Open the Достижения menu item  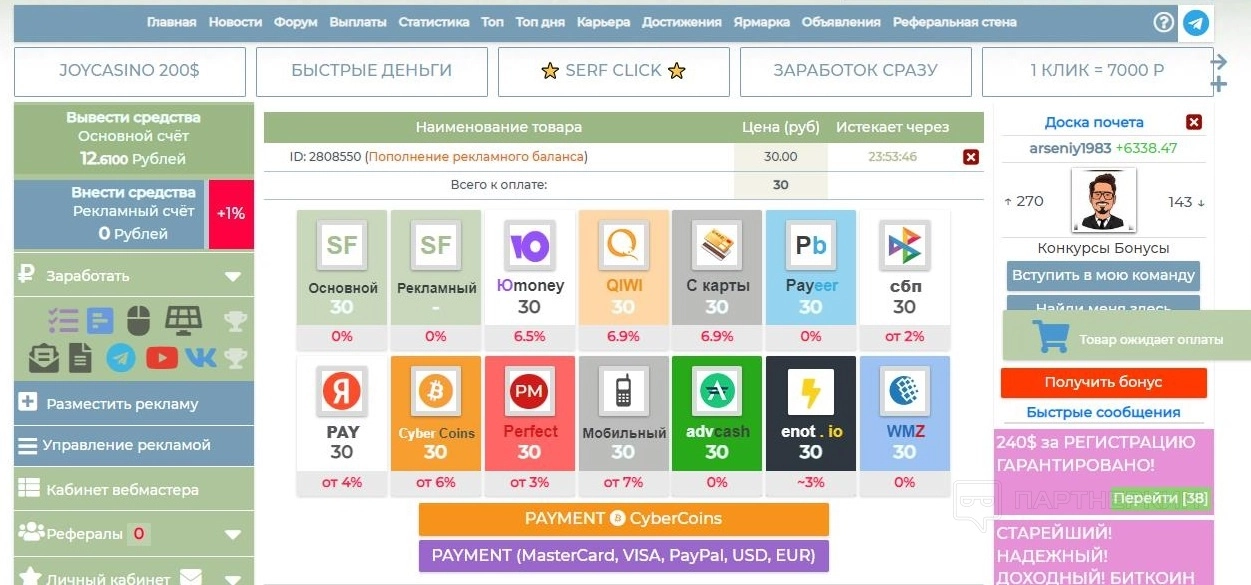pos(681,22)
